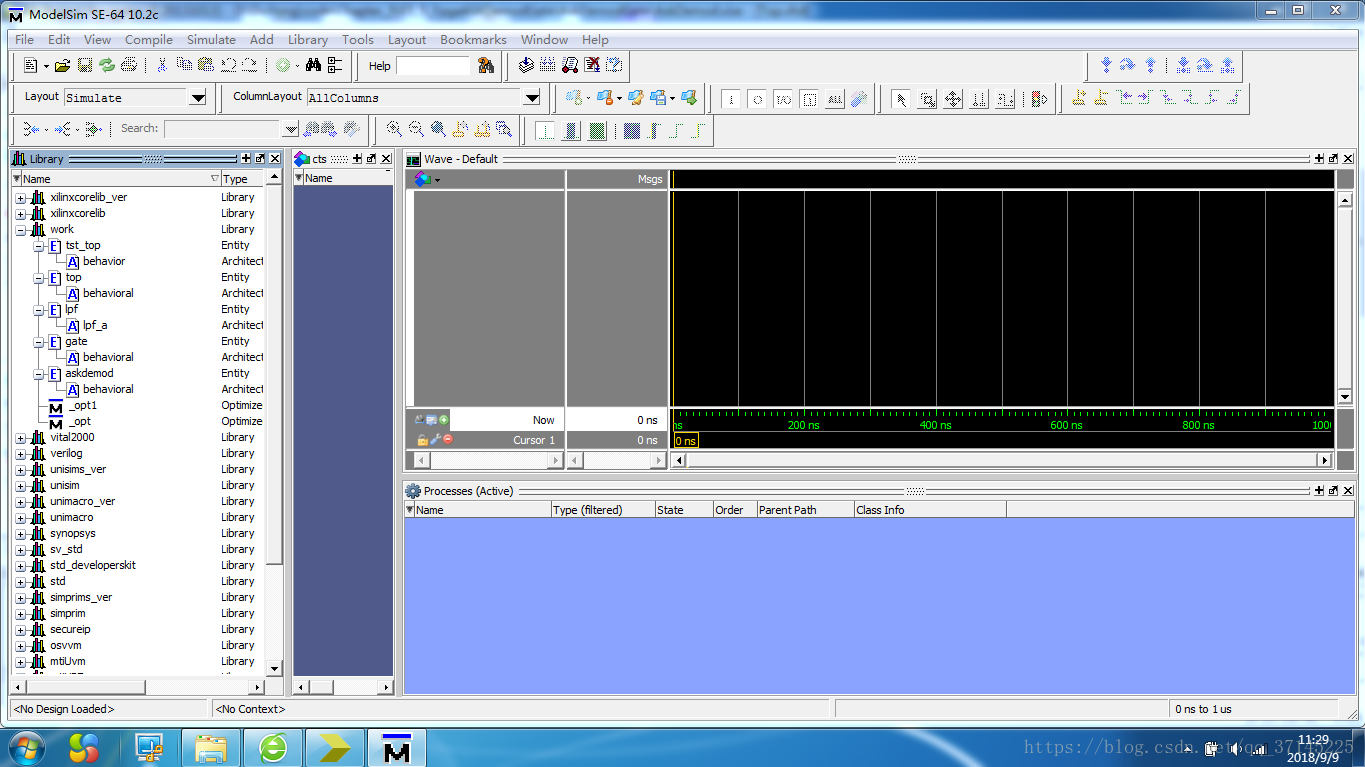
Task: Click the Find Next Transition icon
Action: click(x=1146, y=98)
